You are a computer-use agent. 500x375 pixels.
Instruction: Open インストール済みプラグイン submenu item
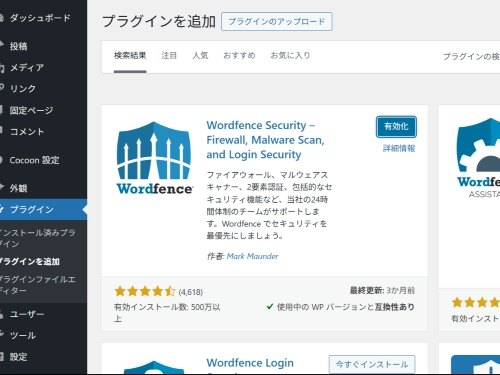pyautogui.click(x=37, y=238)
